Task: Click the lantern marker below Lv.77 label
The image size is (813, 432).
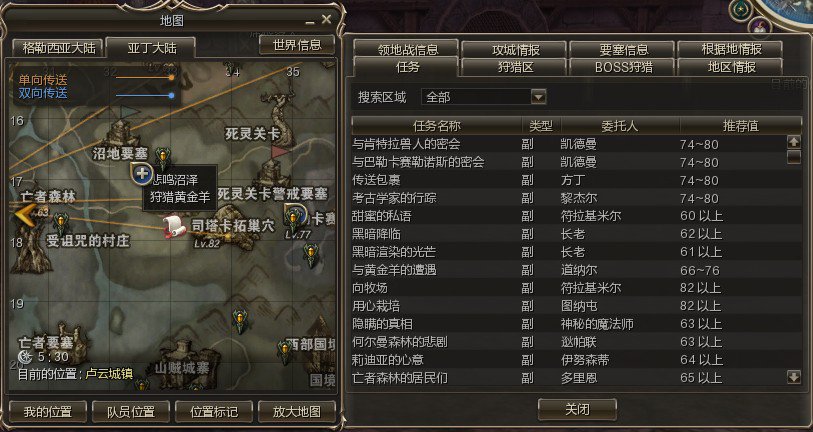Action: 311,255
